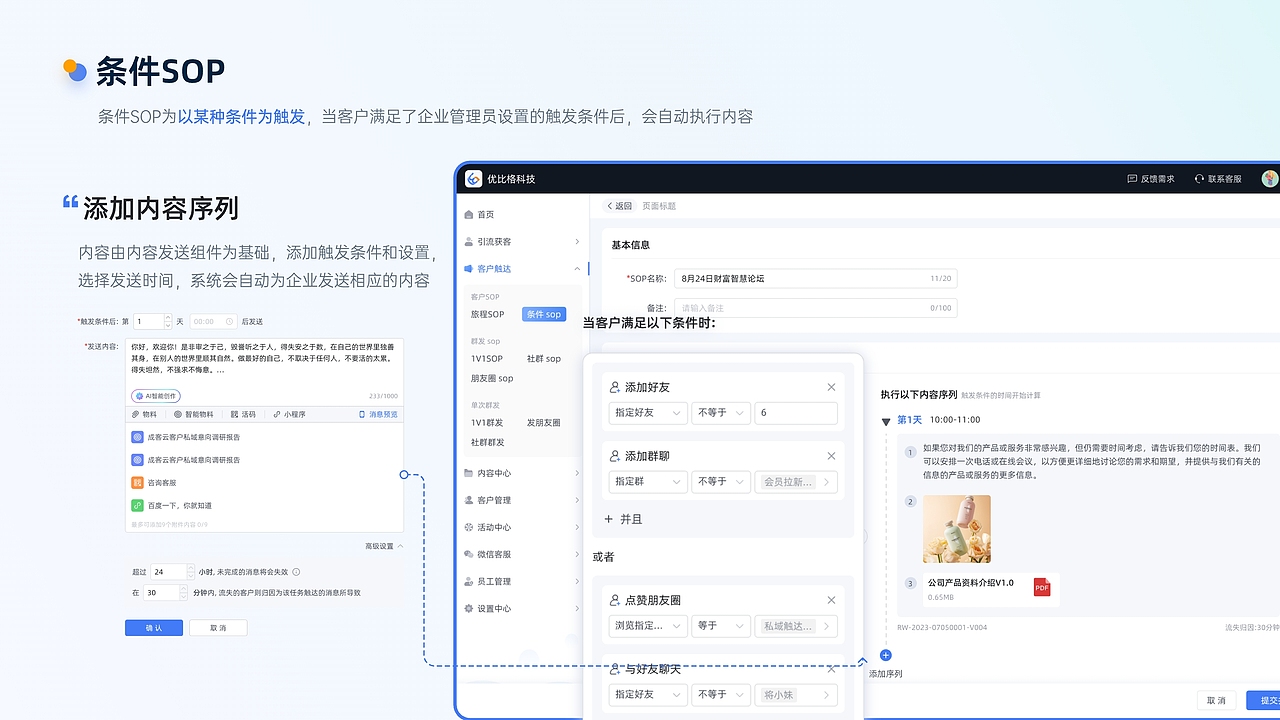Click the 活码 QR code tool

[243, 414]
